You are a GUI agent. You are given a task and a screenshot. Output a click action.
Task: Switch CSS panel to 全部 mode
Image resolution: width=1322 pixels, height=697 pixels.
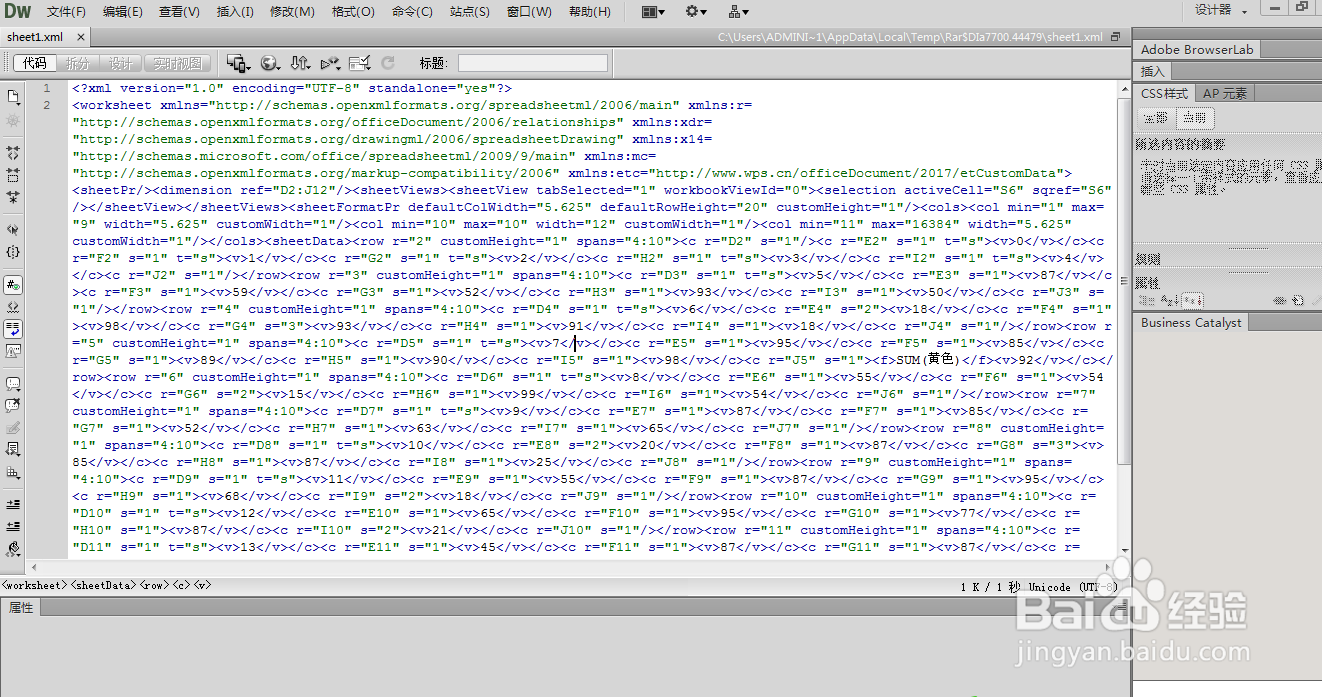coord(1156,117)
